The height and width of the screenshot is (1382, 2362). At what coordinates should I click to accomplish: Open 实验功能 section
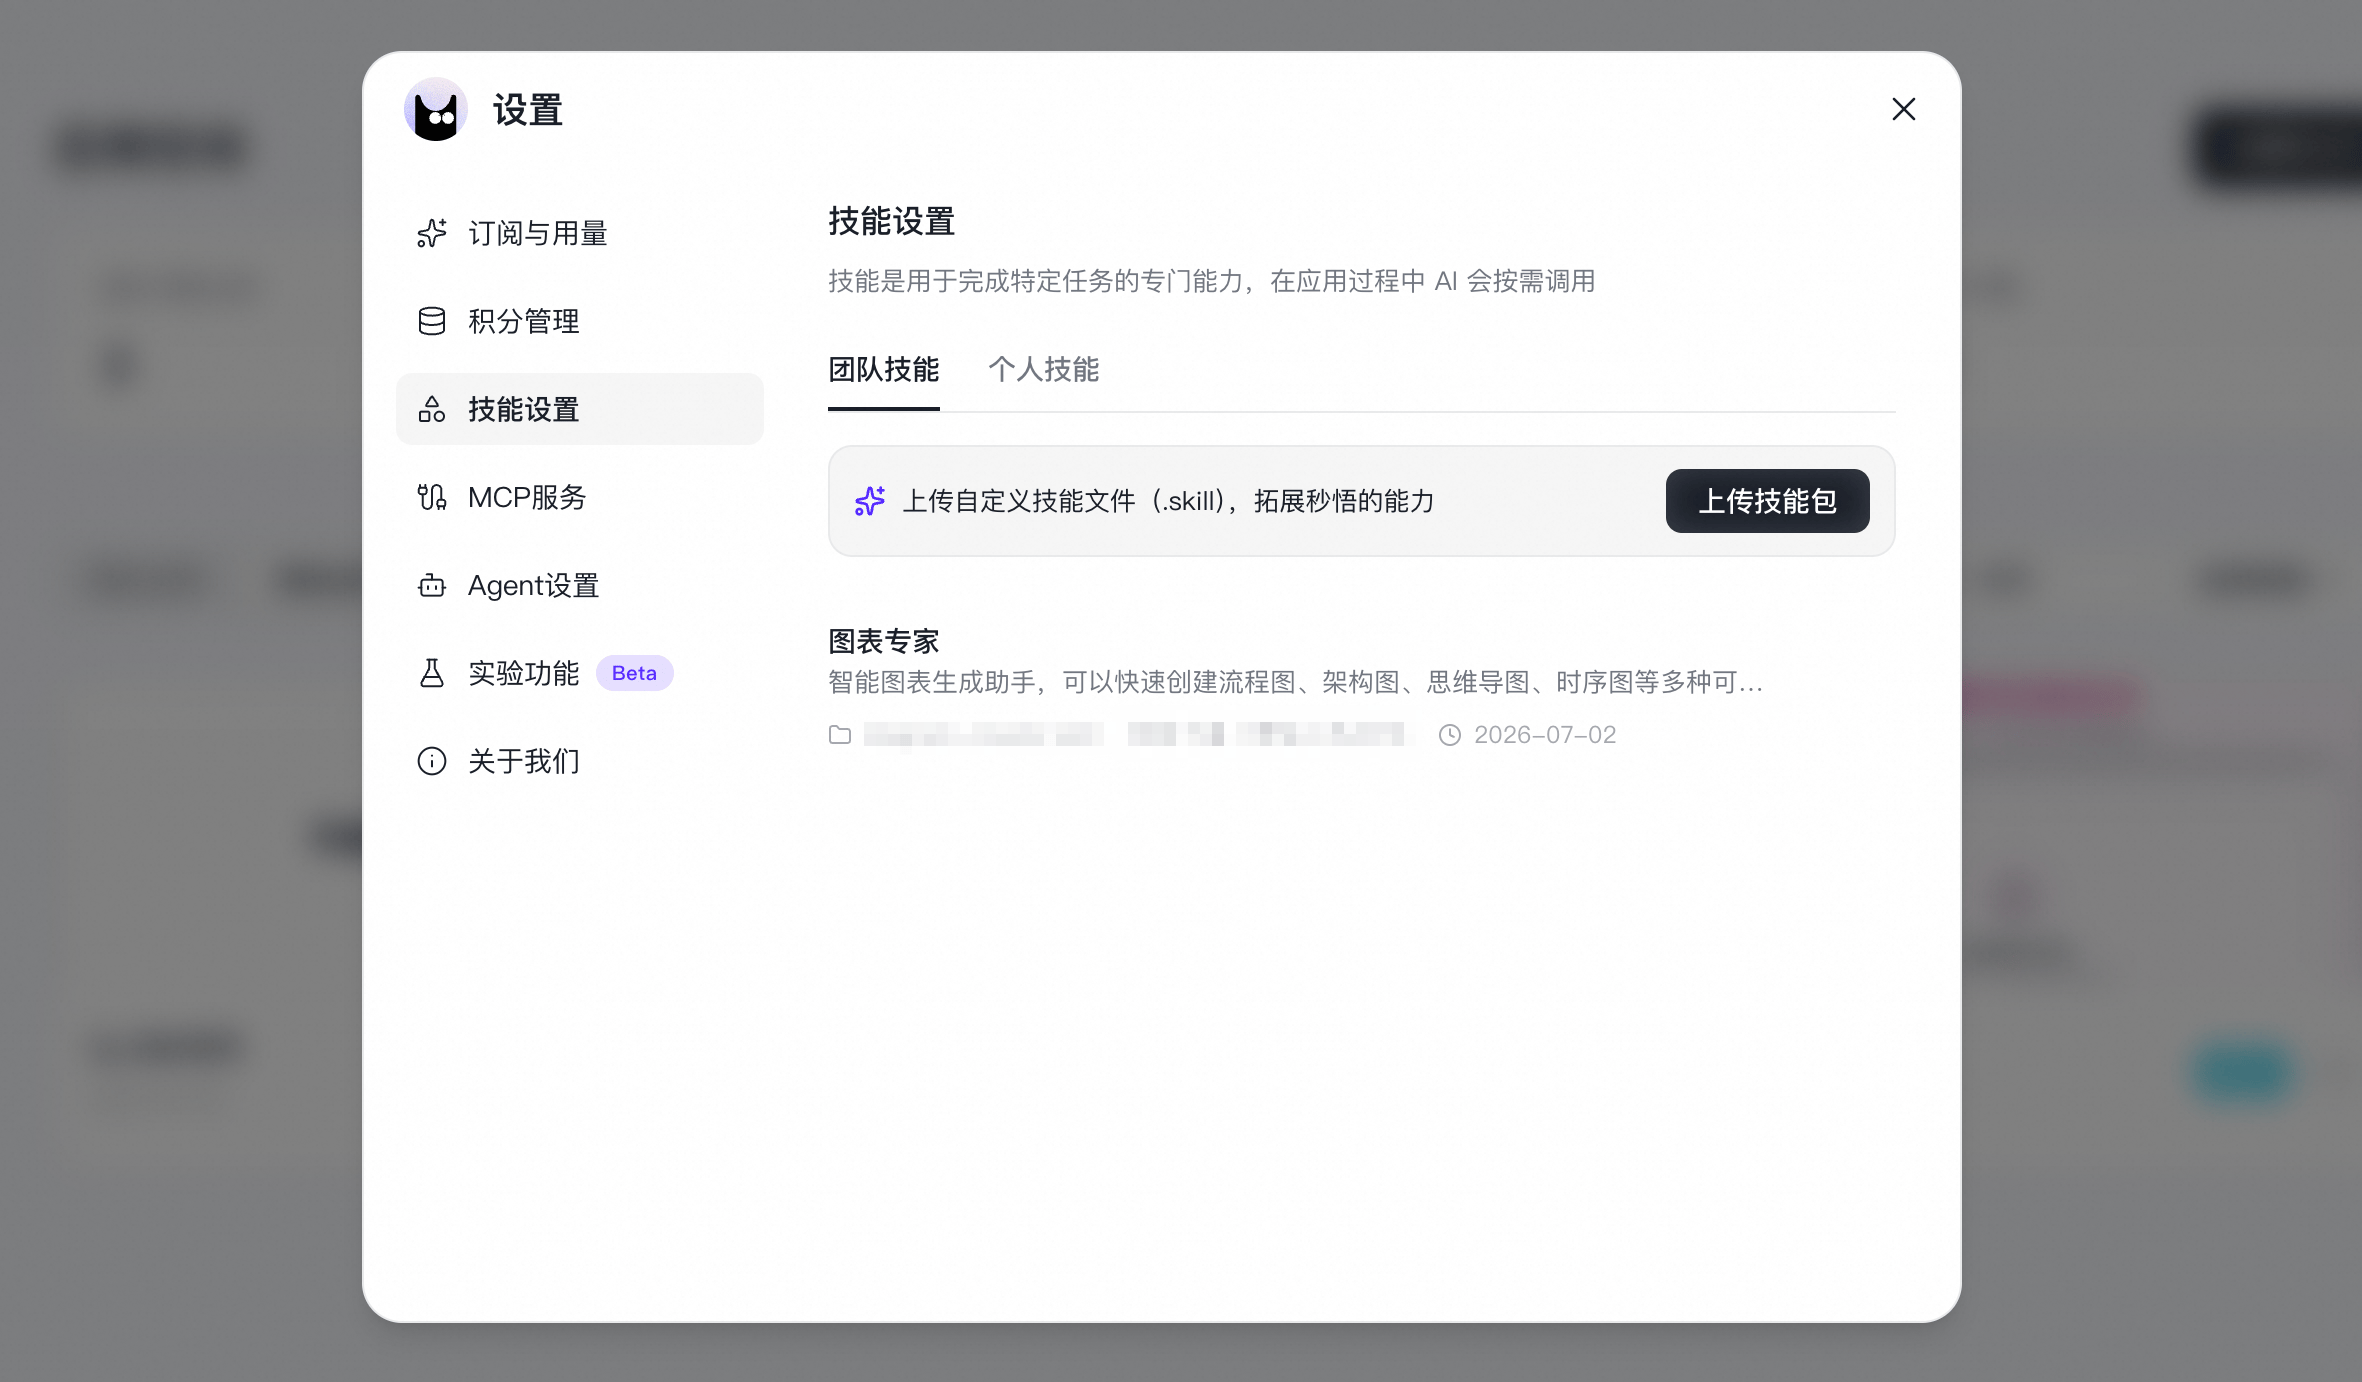point(580,673)
